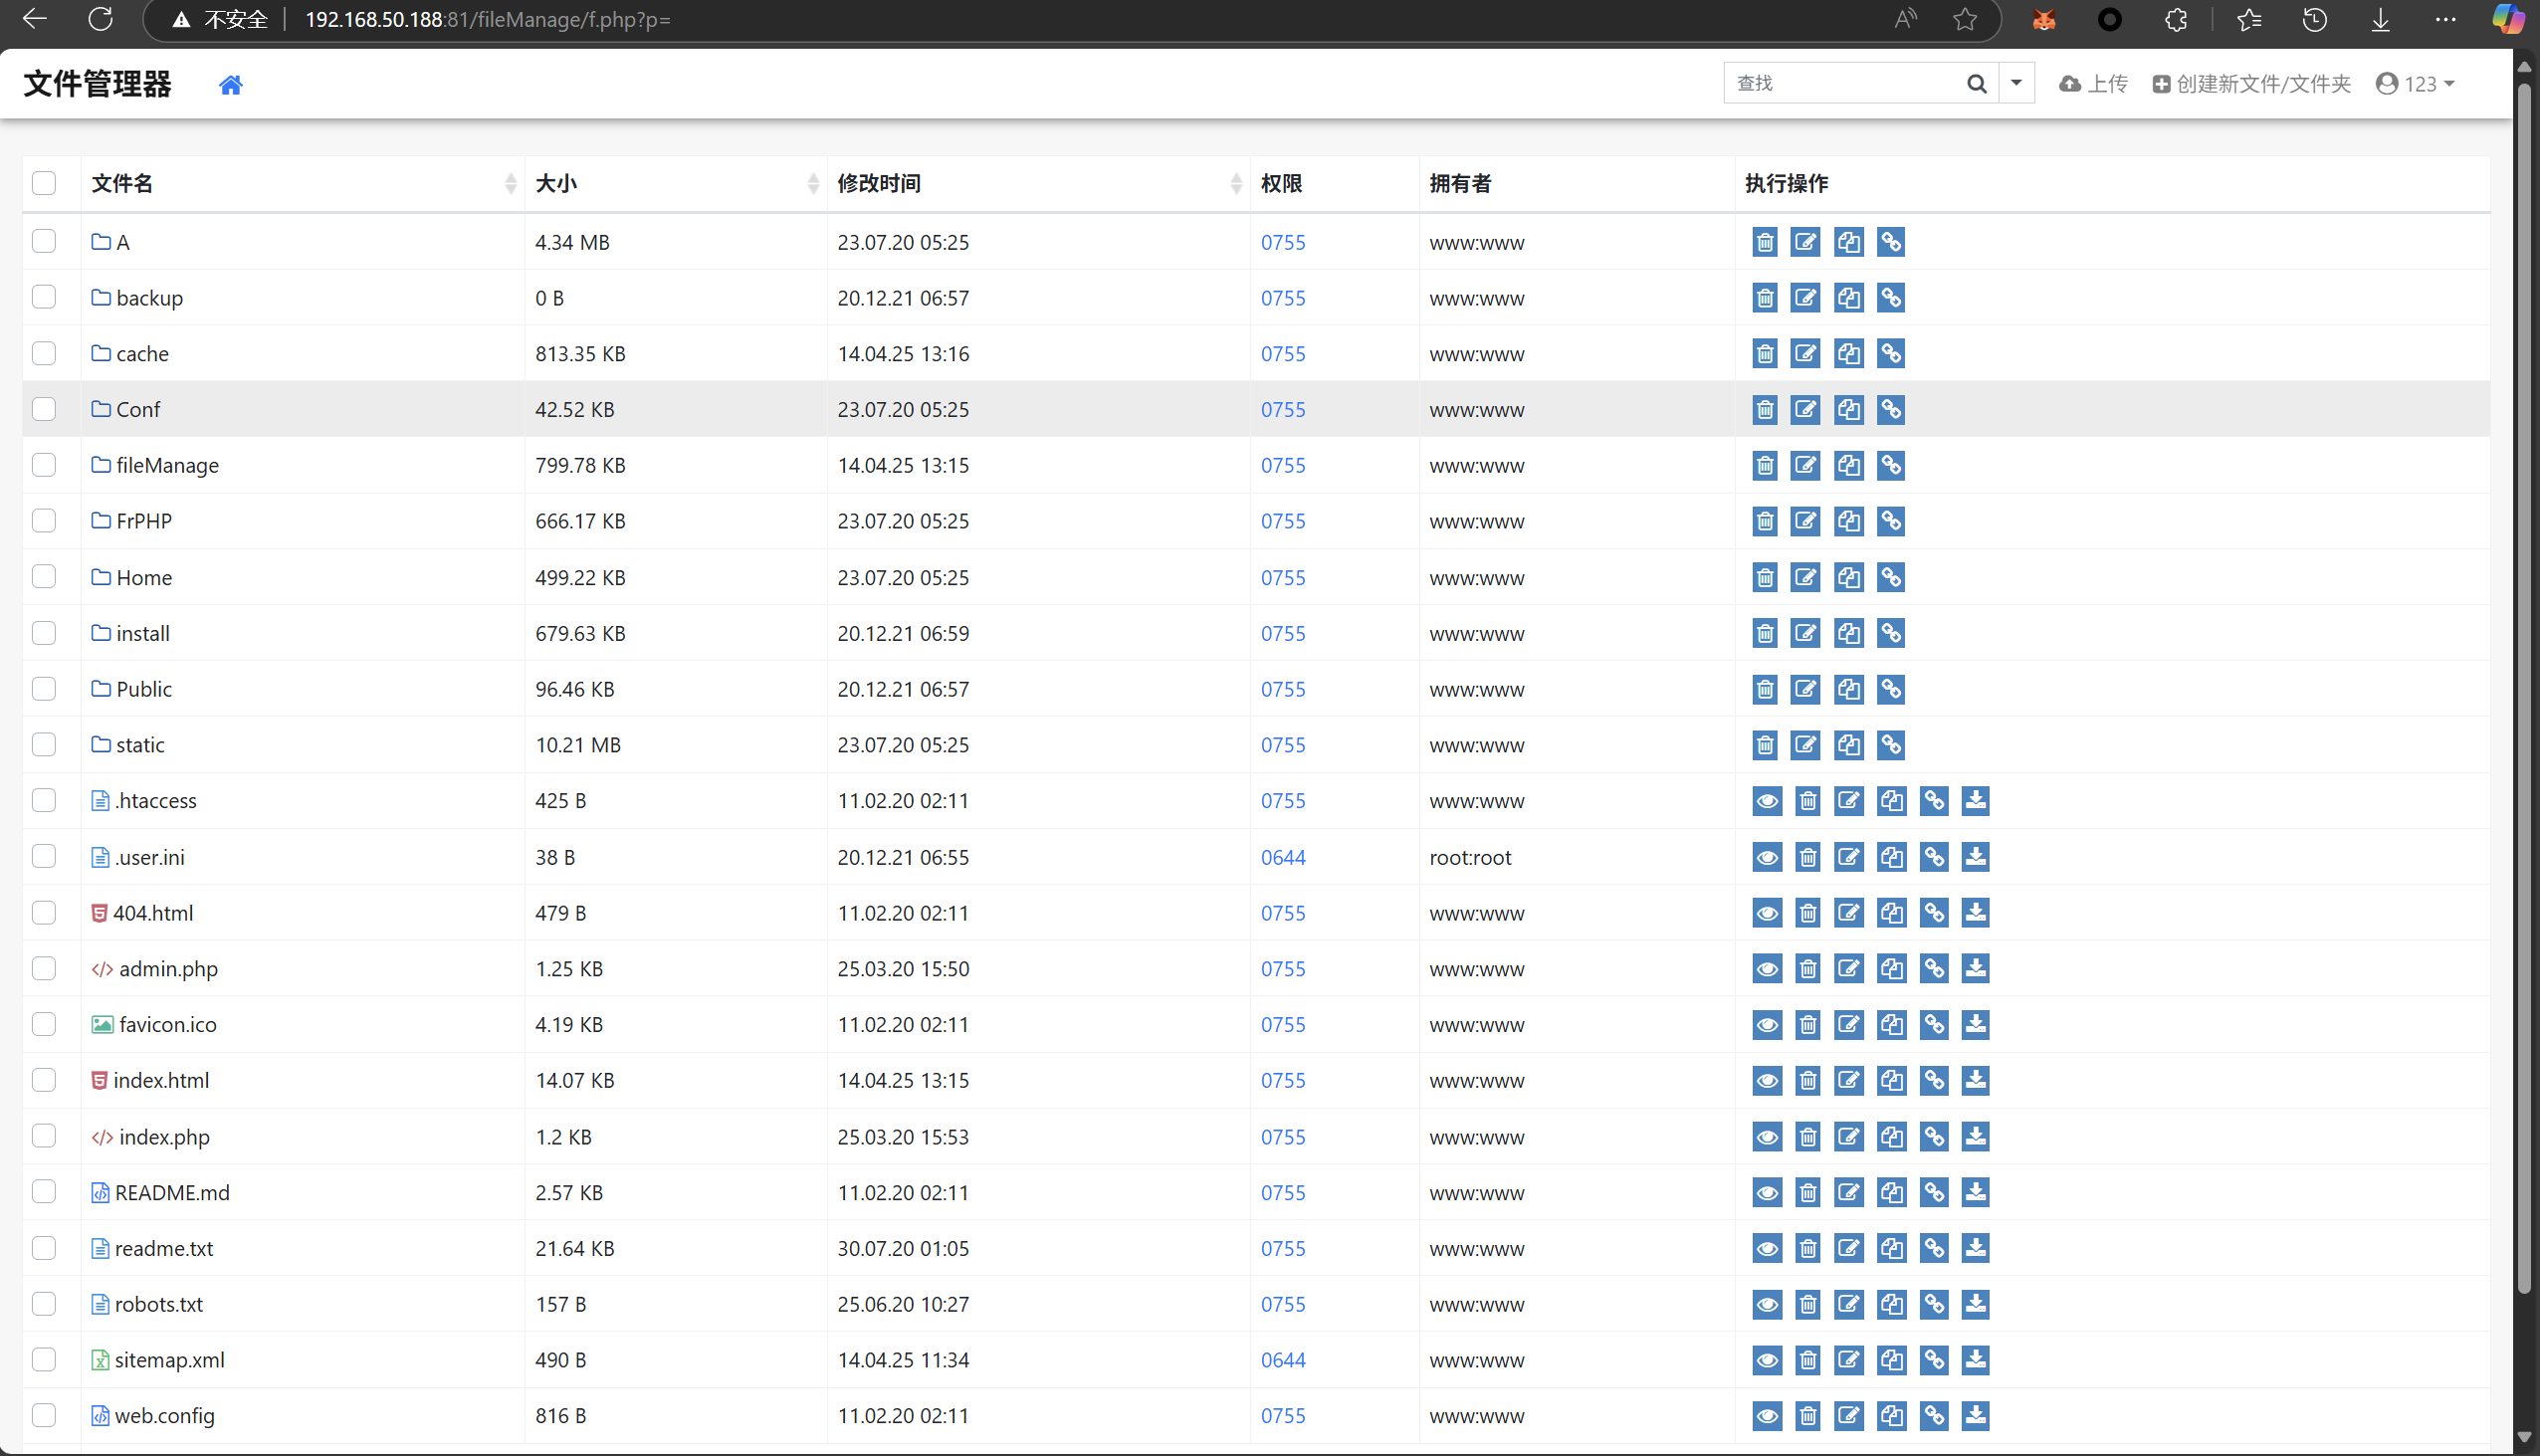The image size is (2540, 1456).
Task: Sort by 修改时间 column
Action: click(1039, 183)
